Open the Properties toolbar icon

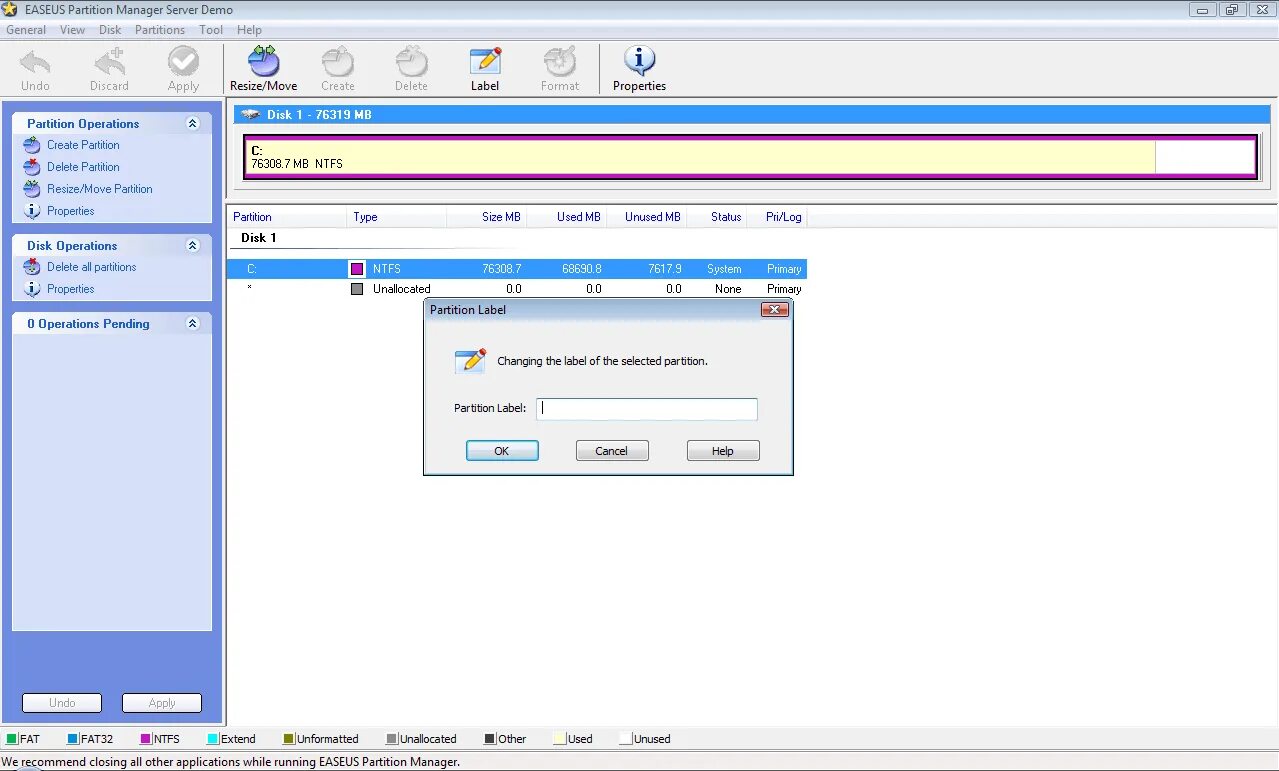click(x=639, y=62)
